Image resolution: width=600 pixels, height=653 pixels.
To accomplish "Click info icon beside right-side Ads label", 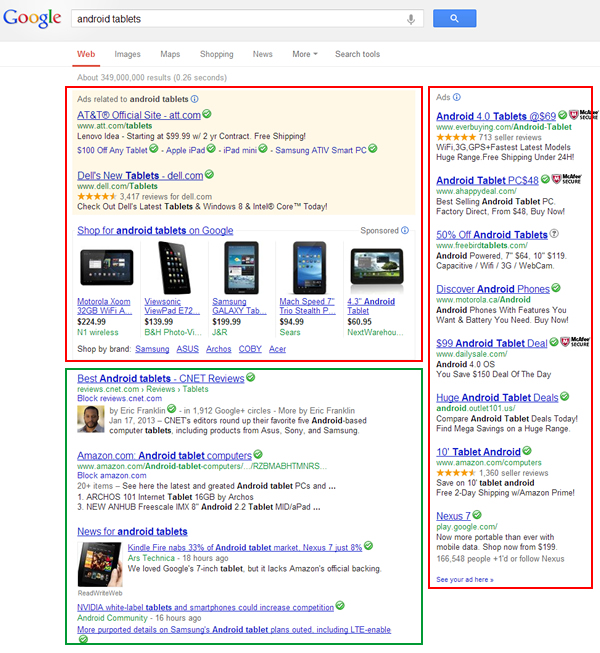I will (x=457, y=97).
